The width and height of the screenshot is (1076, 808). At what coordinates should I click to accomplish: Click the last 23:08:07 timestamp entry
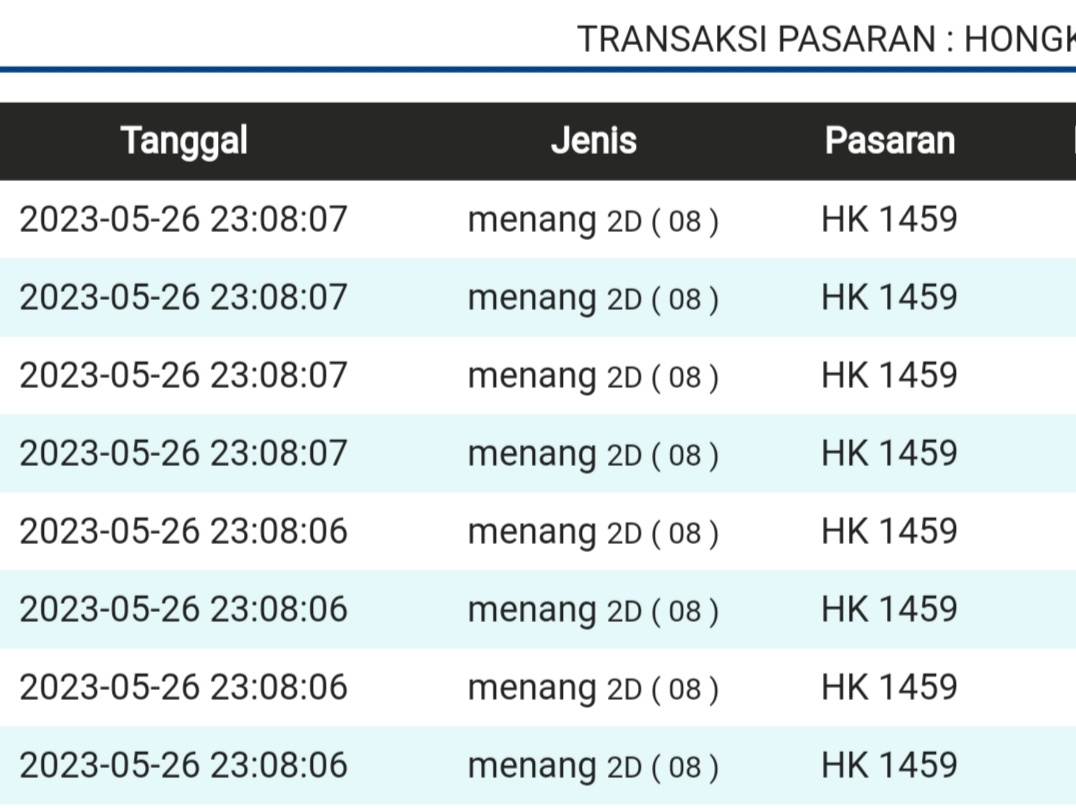(x=183, y=453)
